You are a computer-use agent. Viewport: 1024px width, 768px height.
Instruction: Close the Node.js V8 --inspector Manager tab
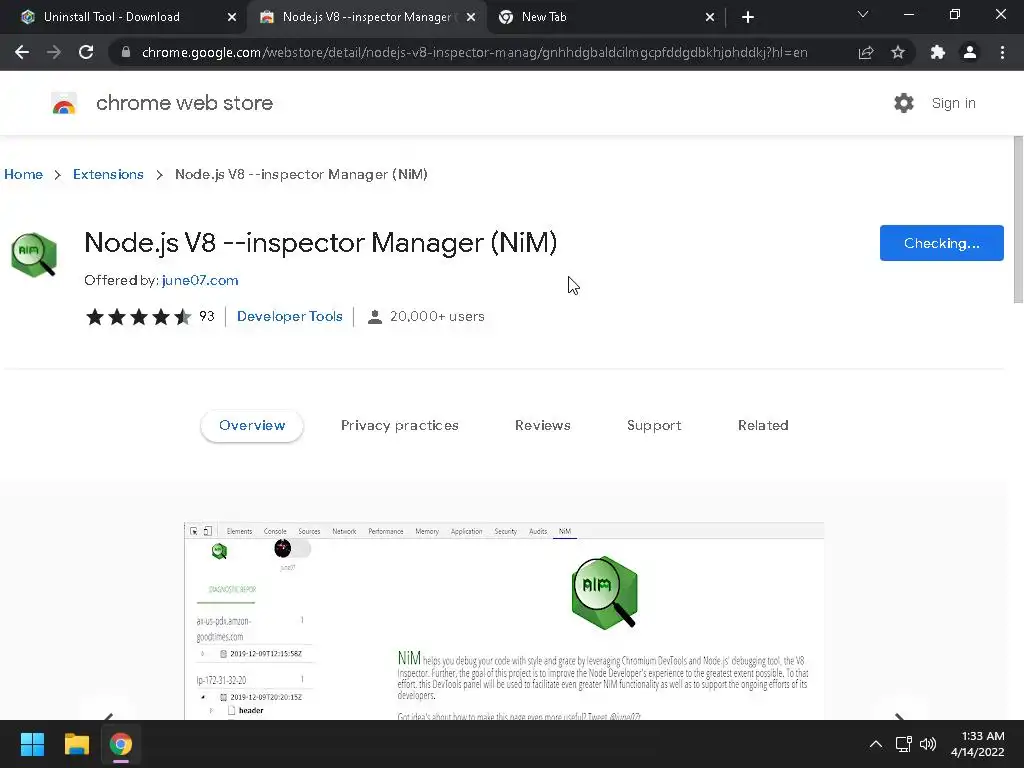pos(471,17)
